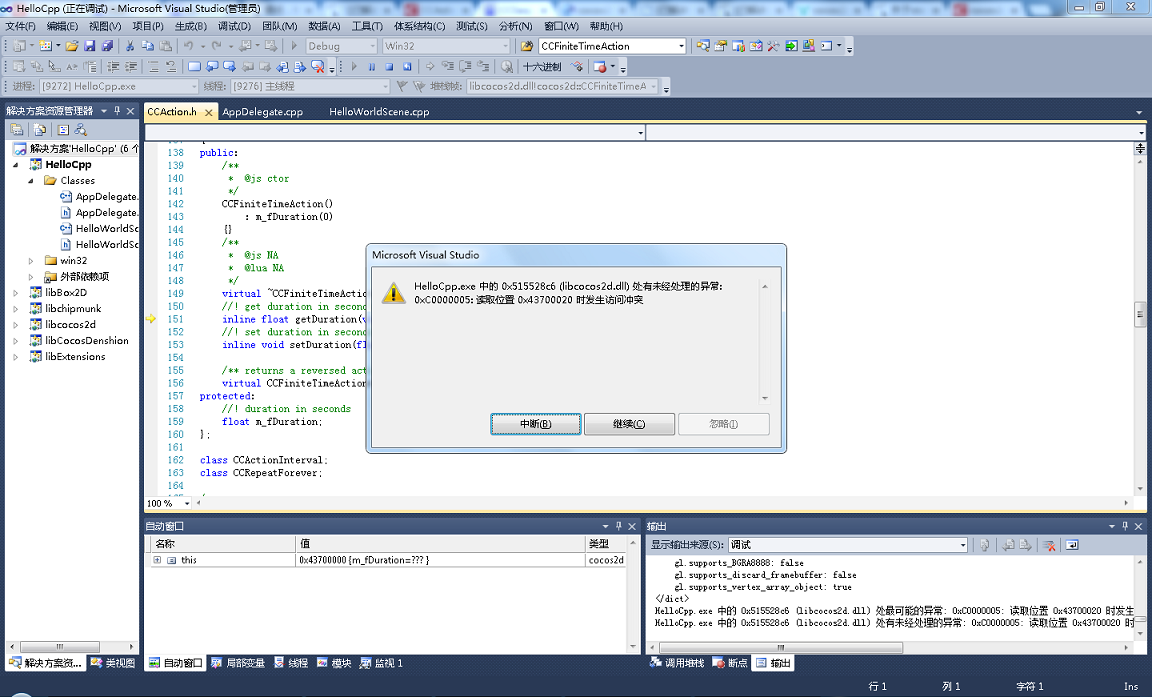Select the libCocosDenshion project in tree
Image resolution: width=1152 pixels, height=697 pixels.
click(87, 341)
